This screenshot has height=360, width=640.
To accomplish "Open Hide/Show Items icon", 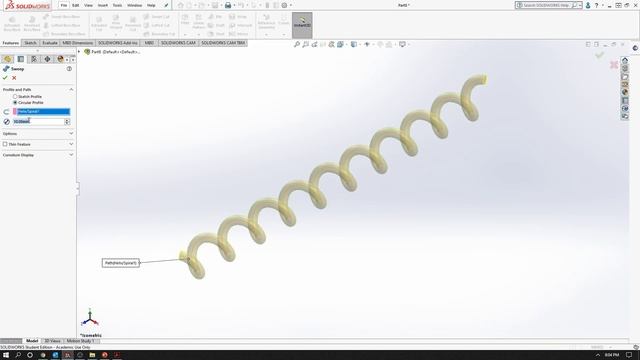I will point(367,44).
